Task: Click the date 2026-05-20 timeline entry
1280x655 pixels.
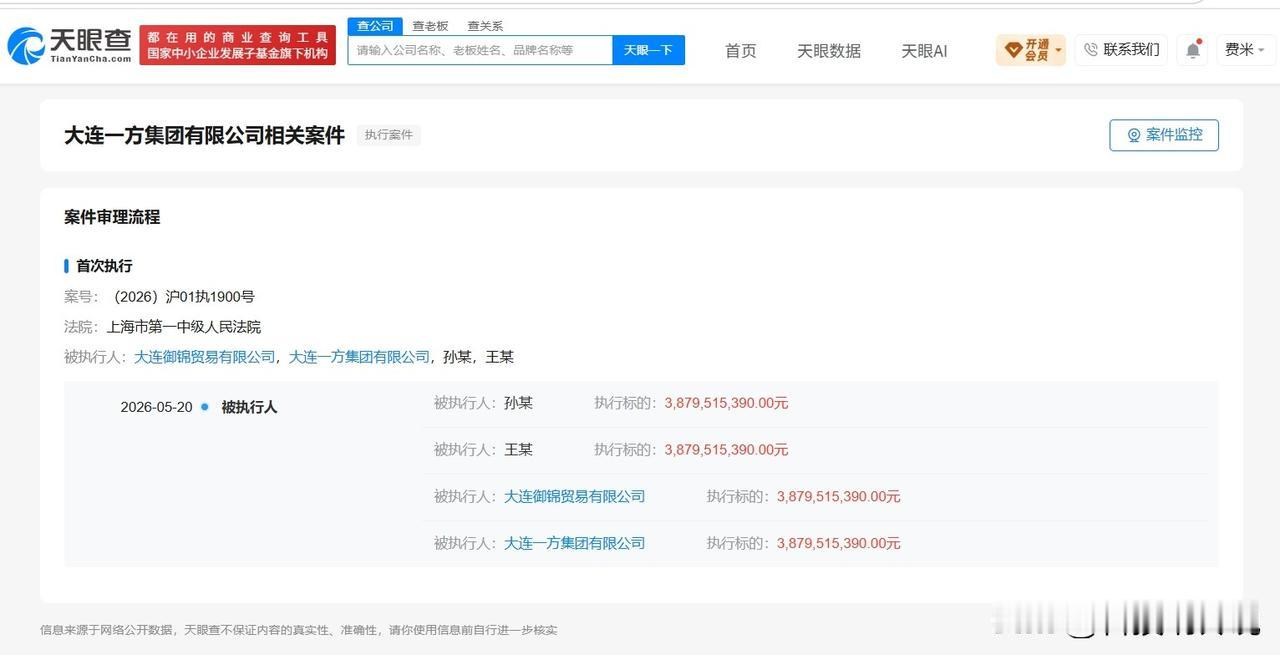Action: (x=156, y=407)
